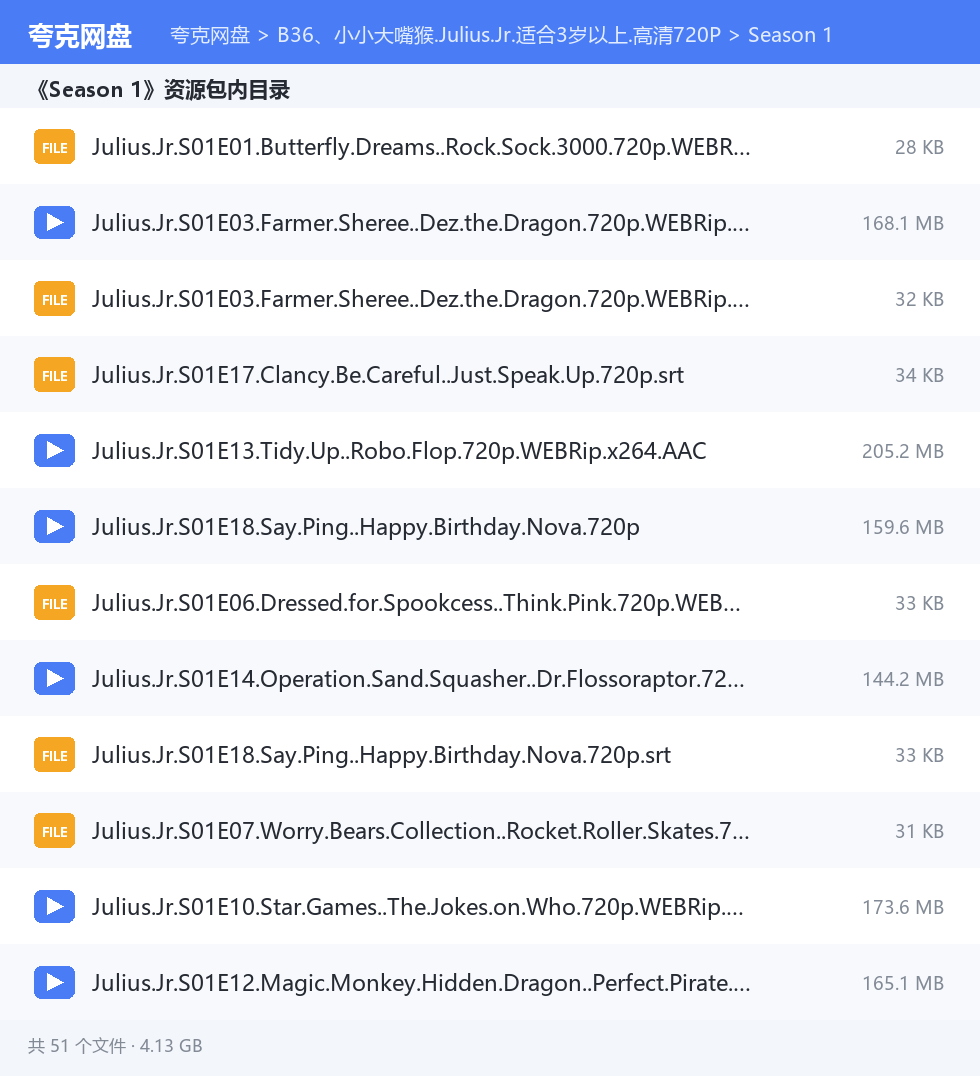Click the video icon for 159.6 MB Say Ping episode

[54, 527]
